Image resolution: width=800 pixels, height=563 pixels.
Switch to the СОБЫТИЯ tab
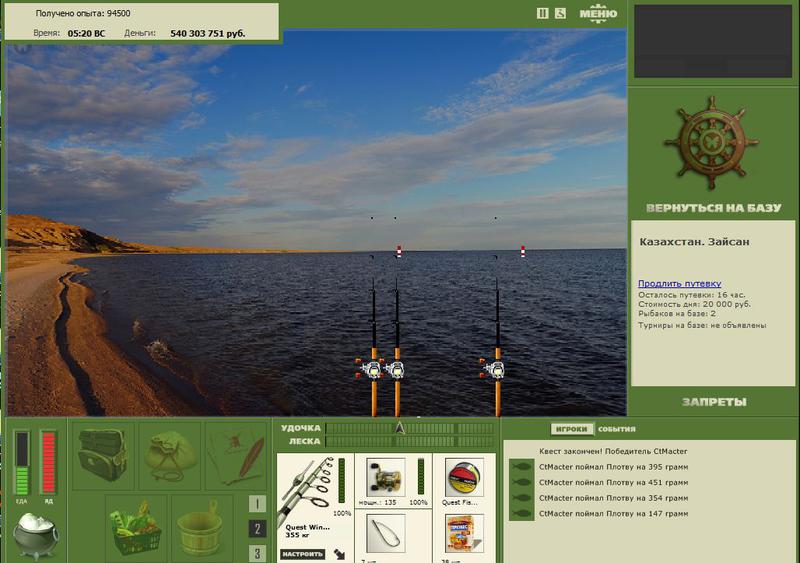(616, 429)
